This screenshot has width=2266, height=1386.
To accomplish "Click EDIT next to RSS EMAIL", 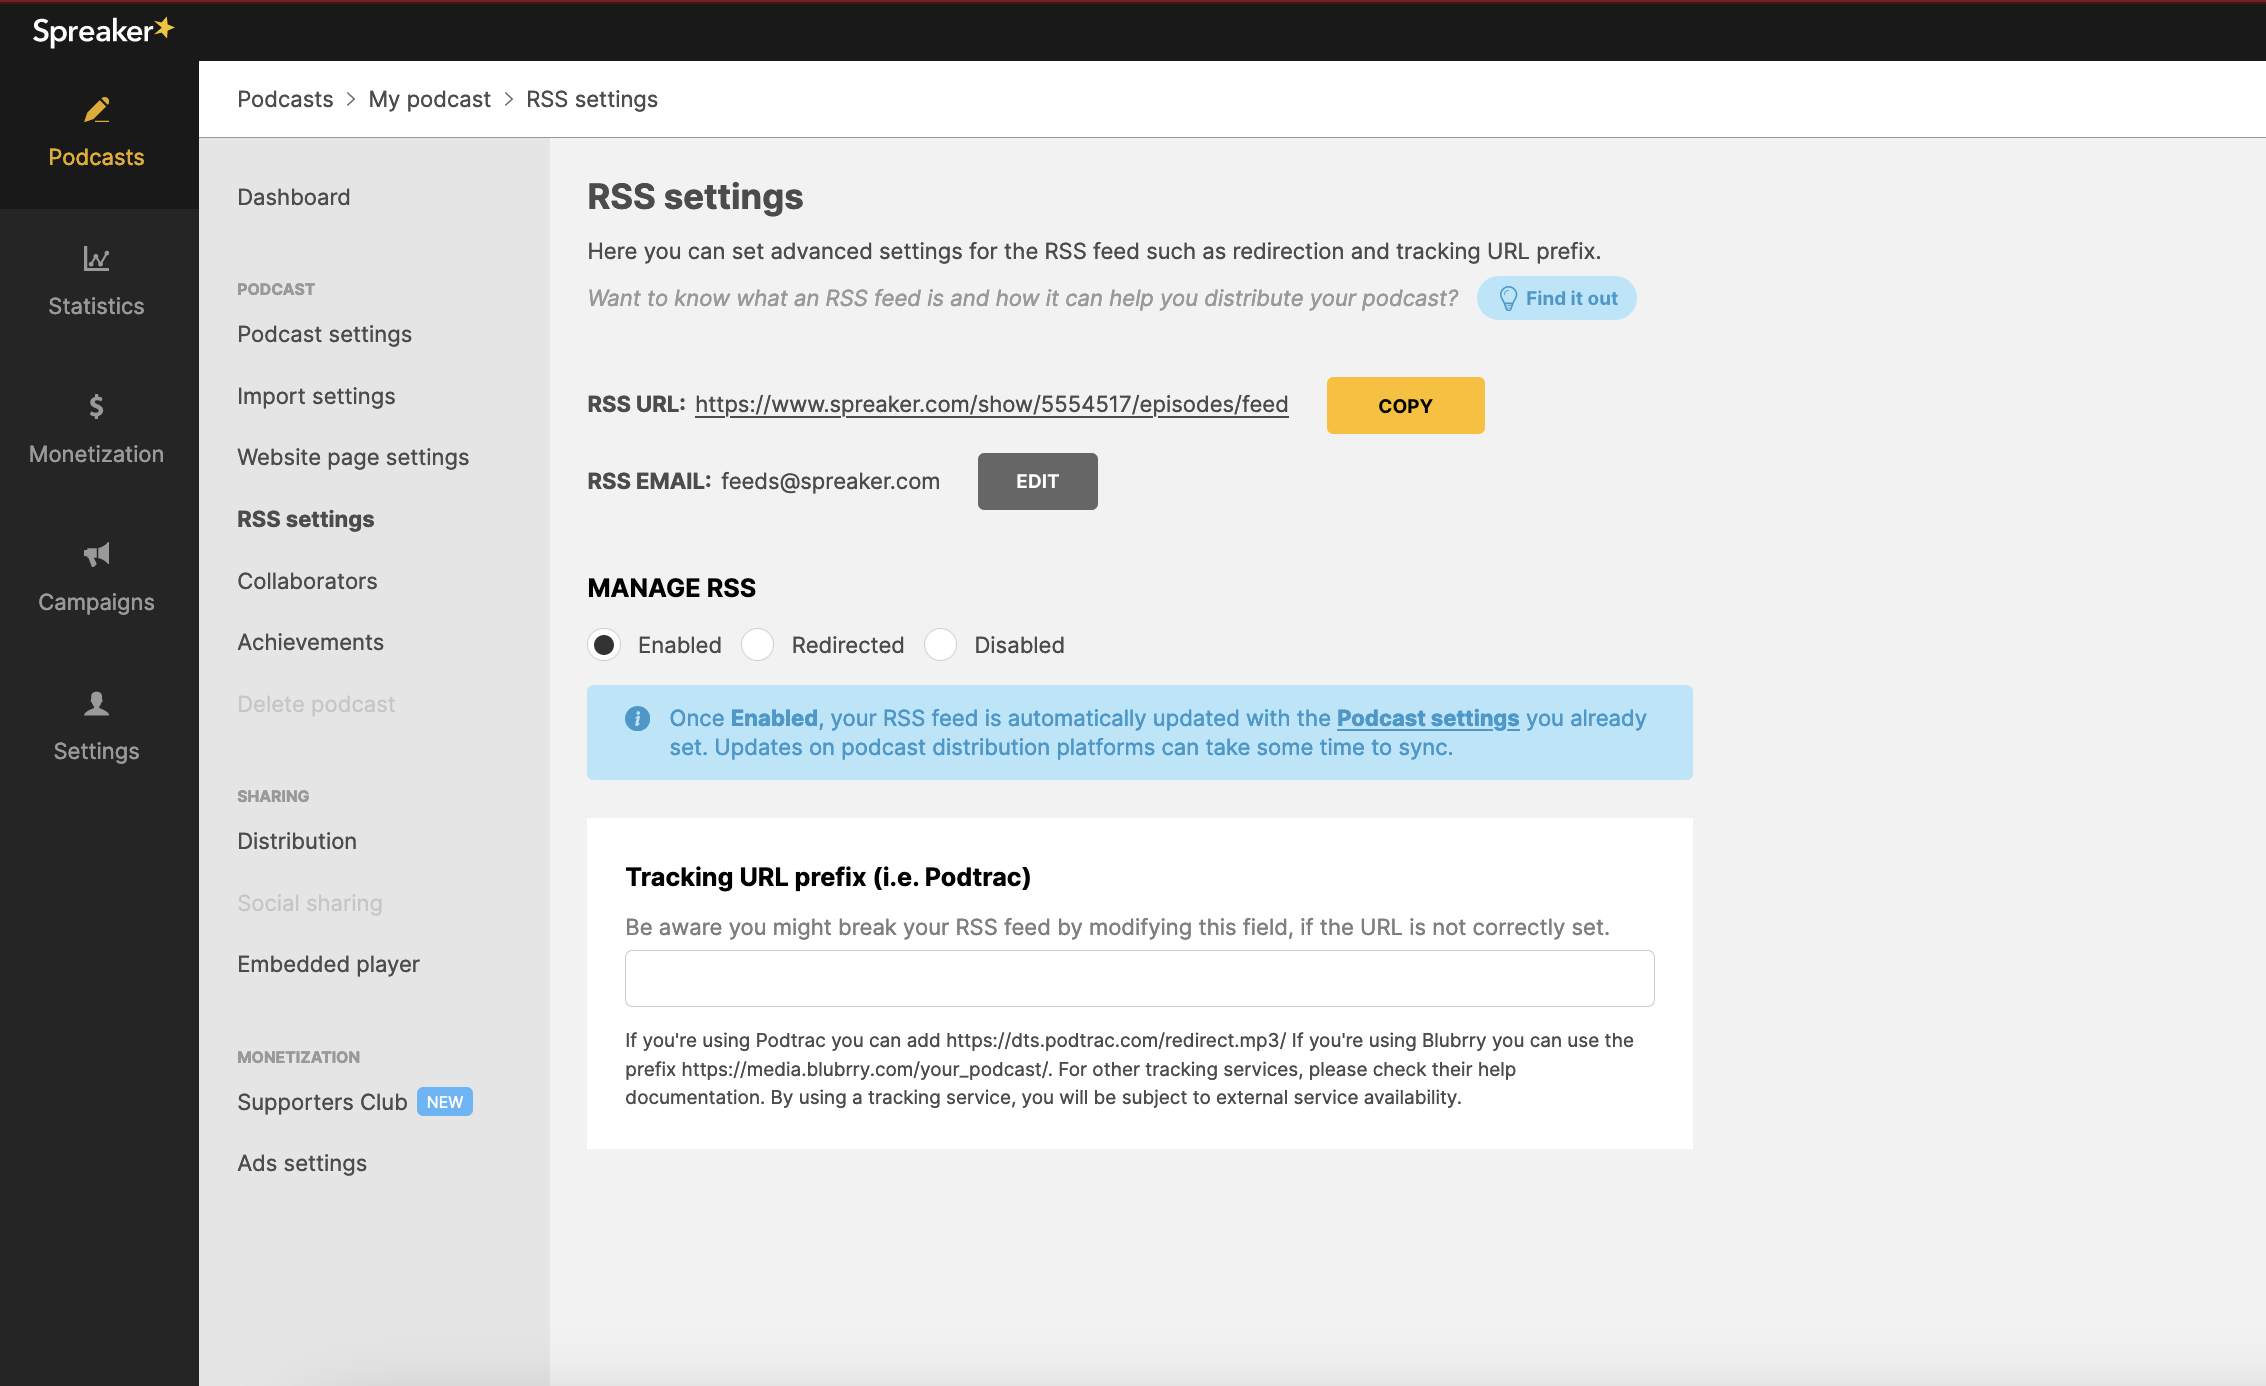I will (x=1037, y=481).
